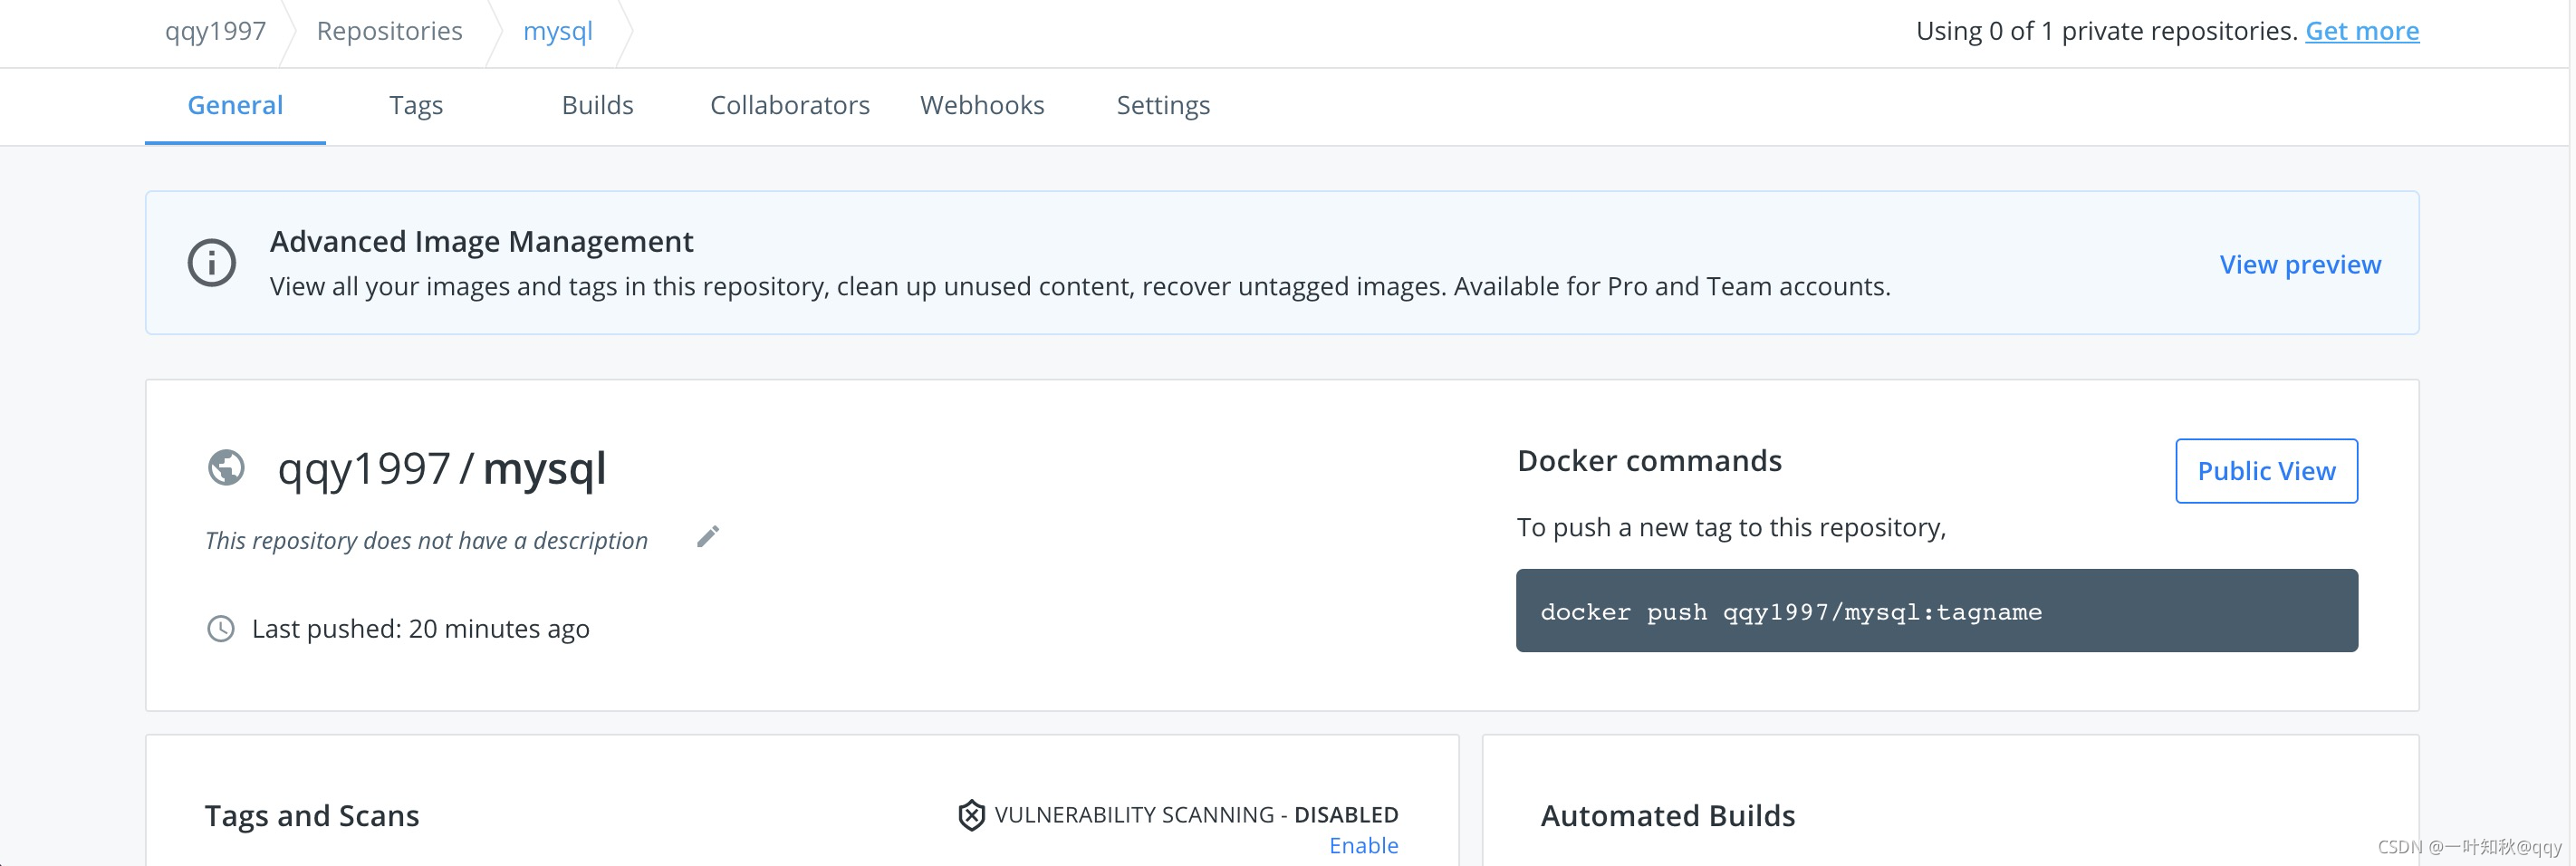Open the Builds tab
Image resolution: width=2576 pixels, height=866 pixels.
tap(597, 105)
